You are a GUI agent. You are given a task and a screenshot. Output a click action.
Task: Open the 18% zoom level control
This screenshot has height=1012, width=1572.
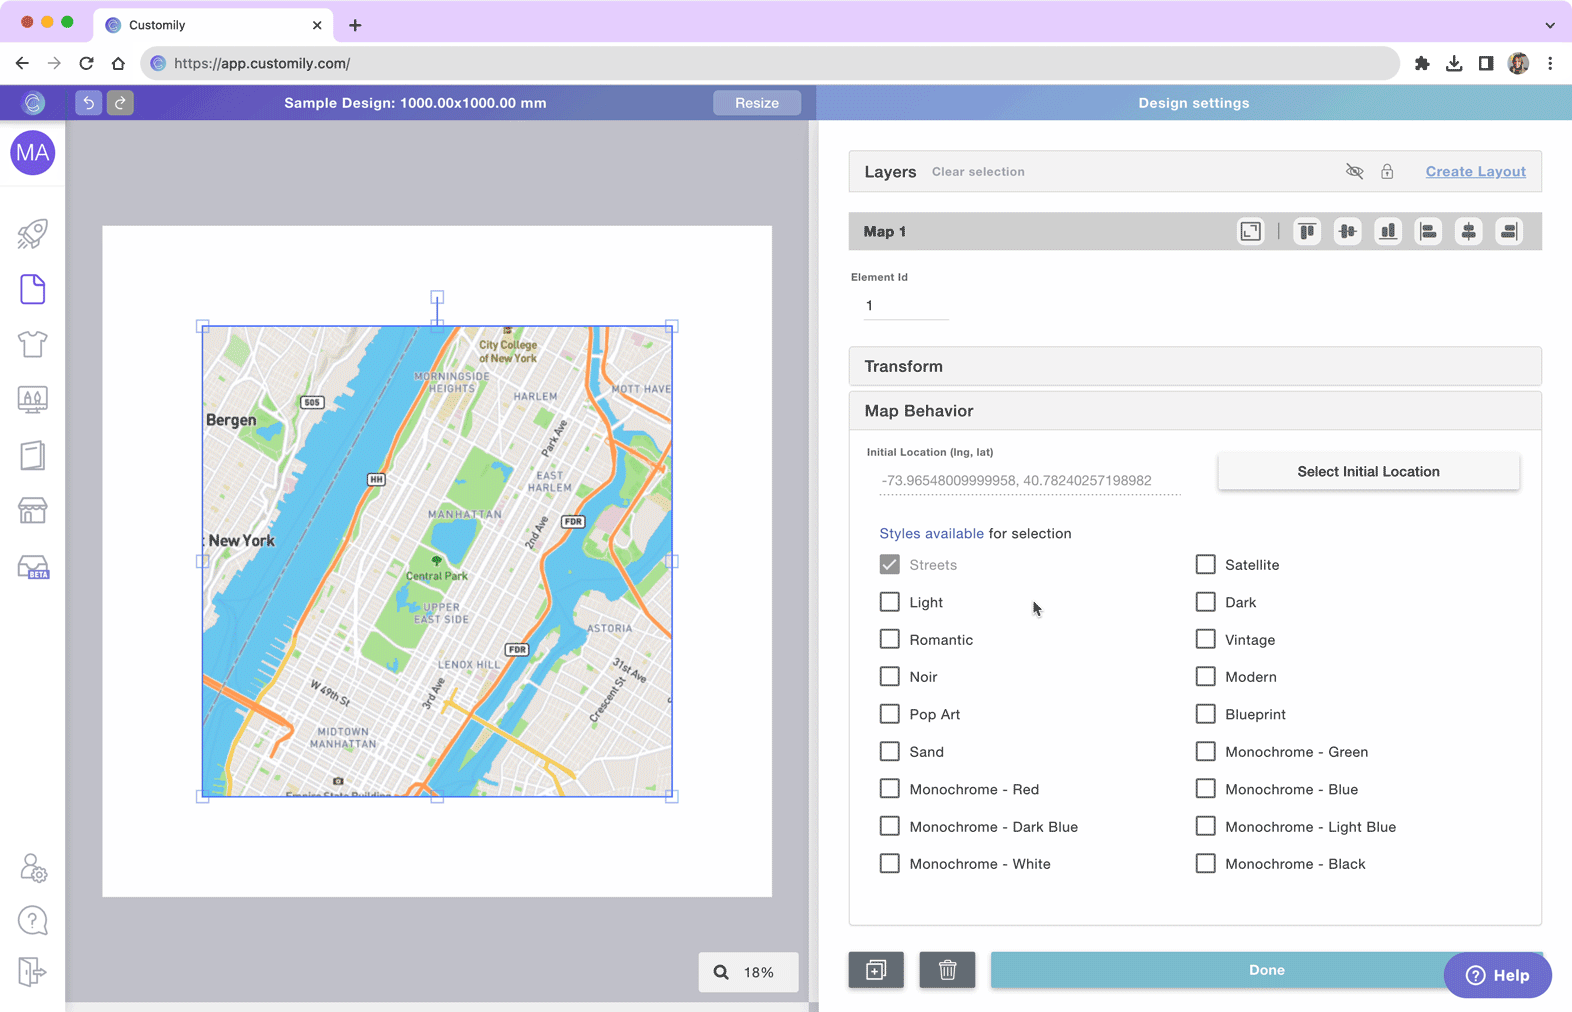coord(748,972)
